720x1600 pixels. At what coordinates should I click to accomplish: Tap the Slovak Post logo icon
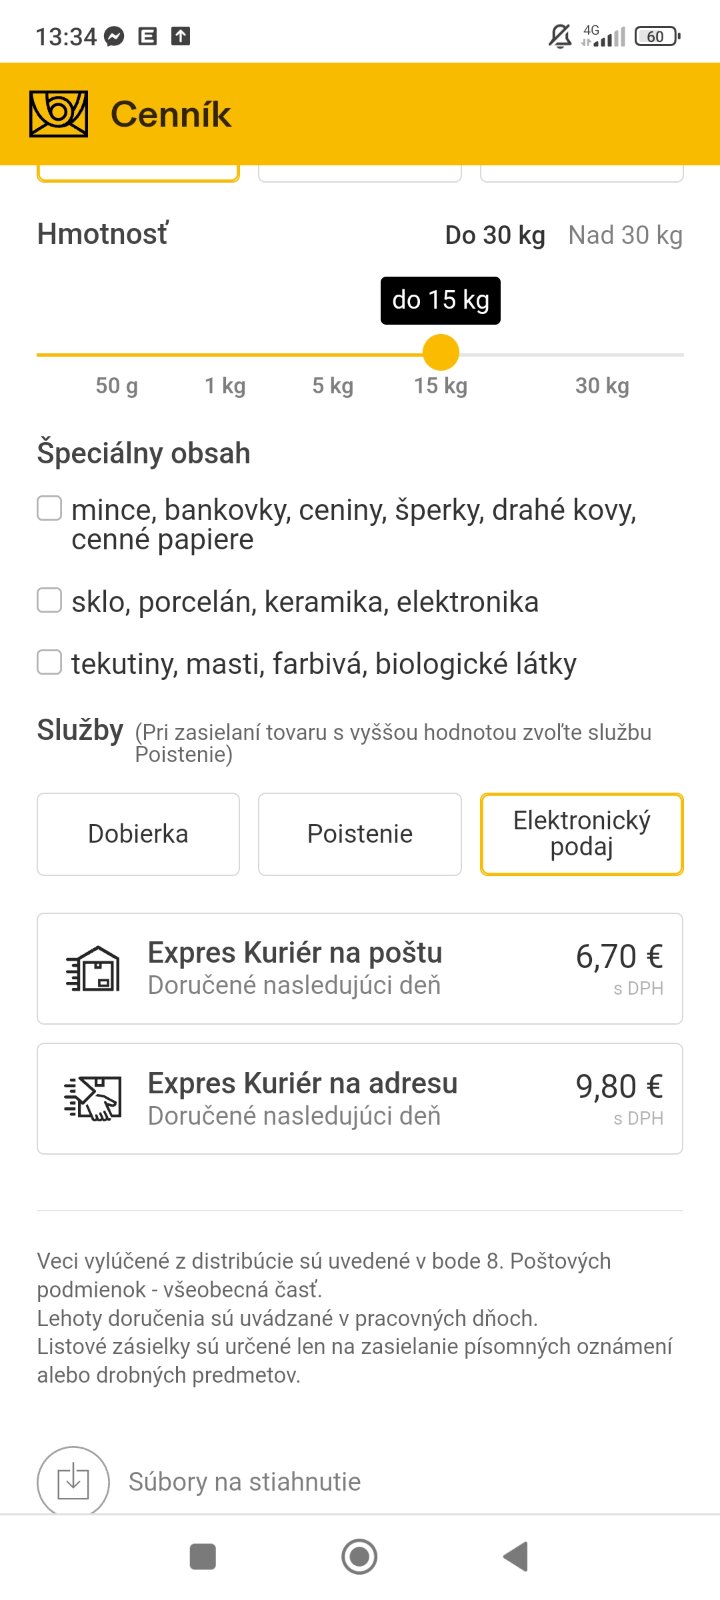59,114
